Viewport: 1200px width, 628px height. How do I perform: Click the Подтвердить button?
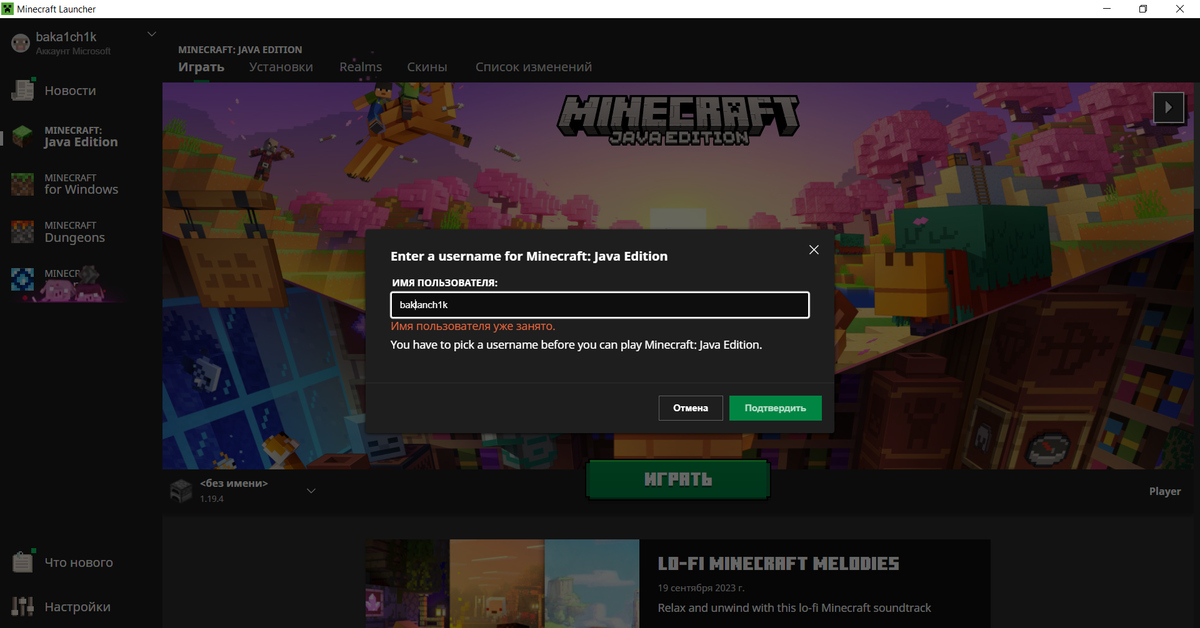[775, 408]
